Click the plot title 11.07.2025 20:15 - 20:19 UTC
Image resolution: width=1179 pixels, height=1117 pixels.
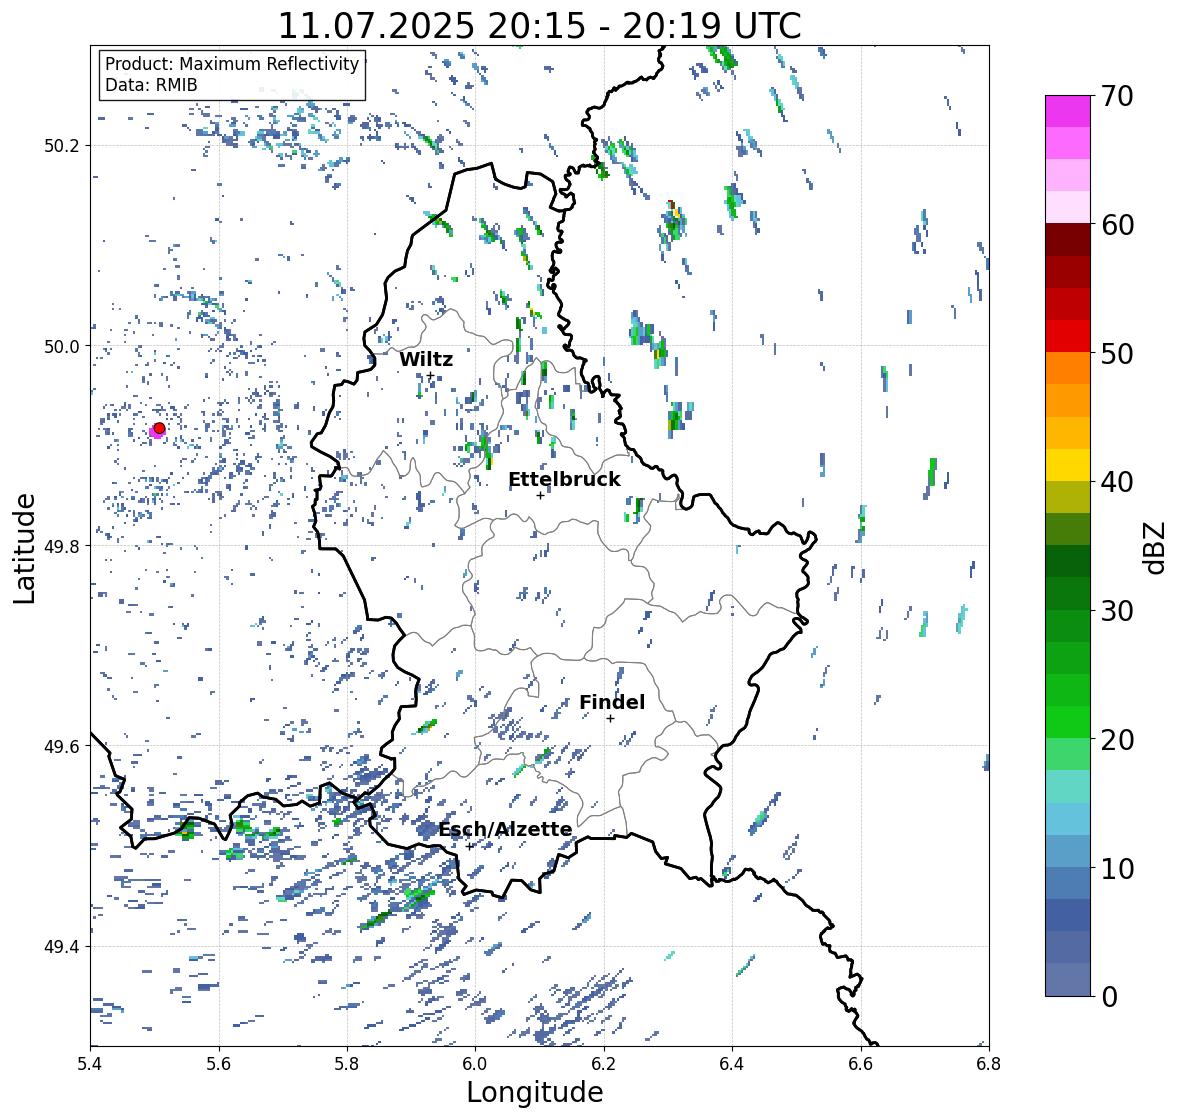click(539, 26)
